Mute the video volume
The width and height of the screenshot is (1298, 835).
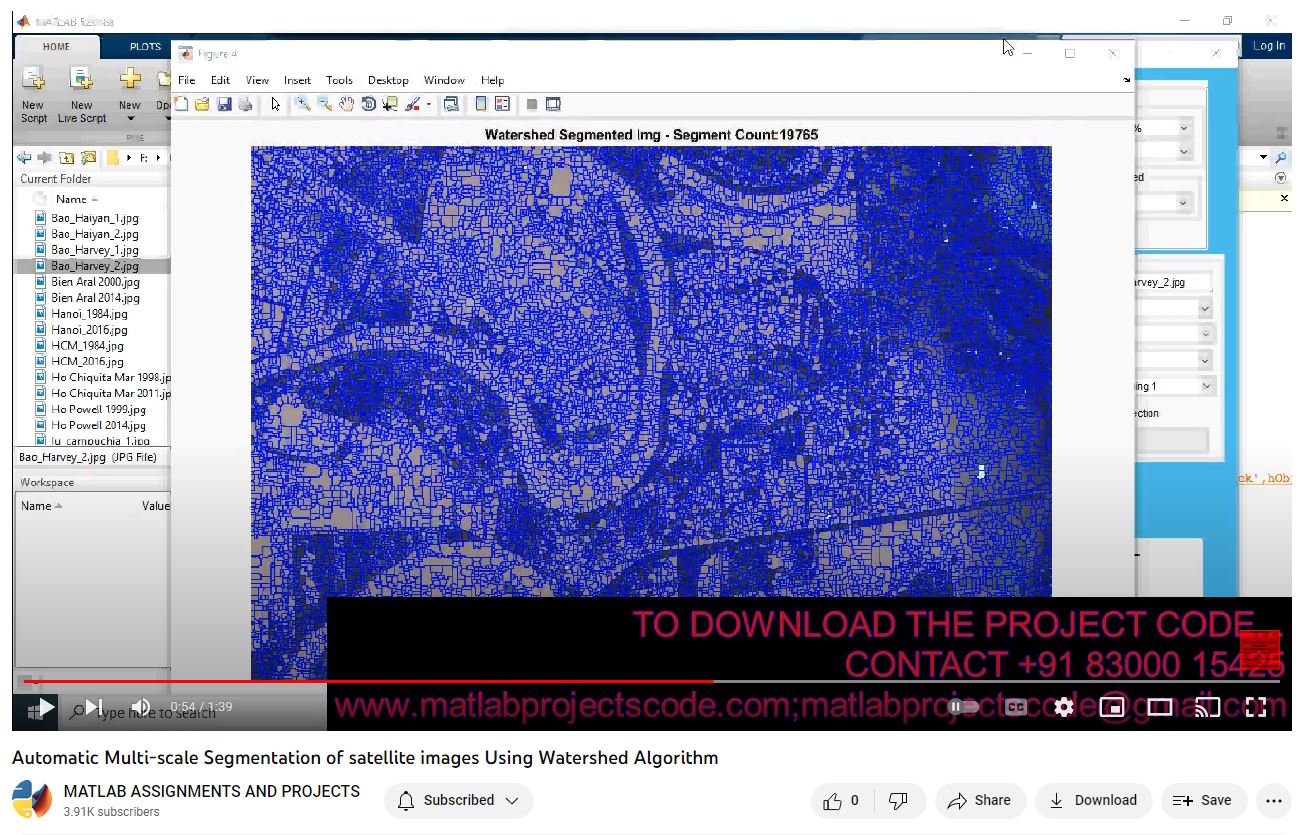pyautogui.click(x=141, y=707)
